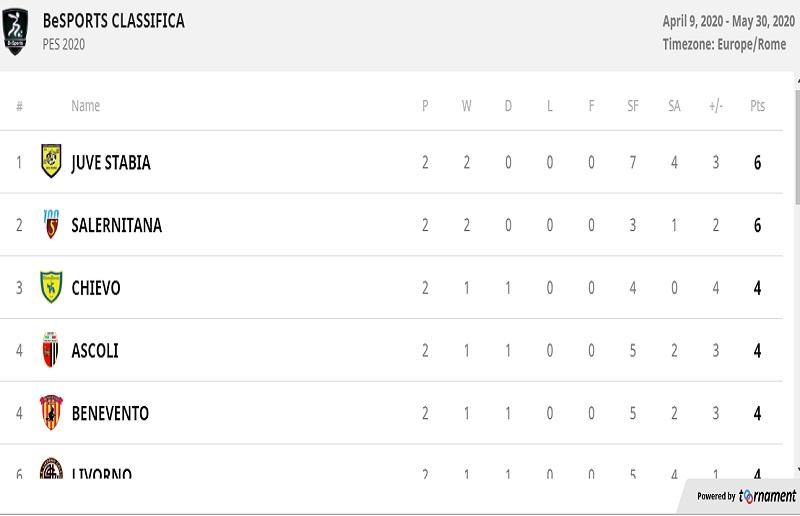Image resolution: width=800 pixels, height=516 pixels.
Task: Click the +/- column header
Action: [x=715, y=106]
